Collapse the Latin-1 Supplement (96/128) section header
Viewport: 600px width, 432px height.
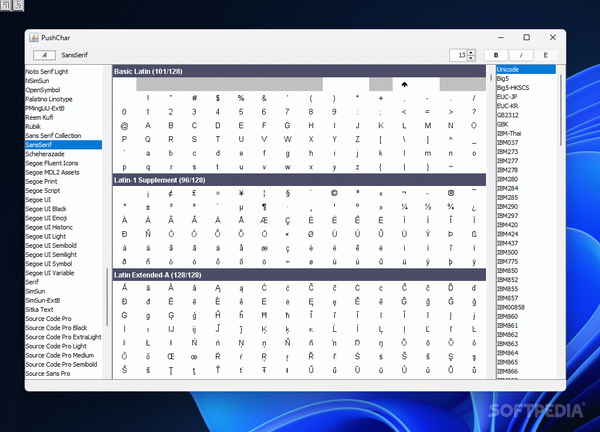[299, 180]
